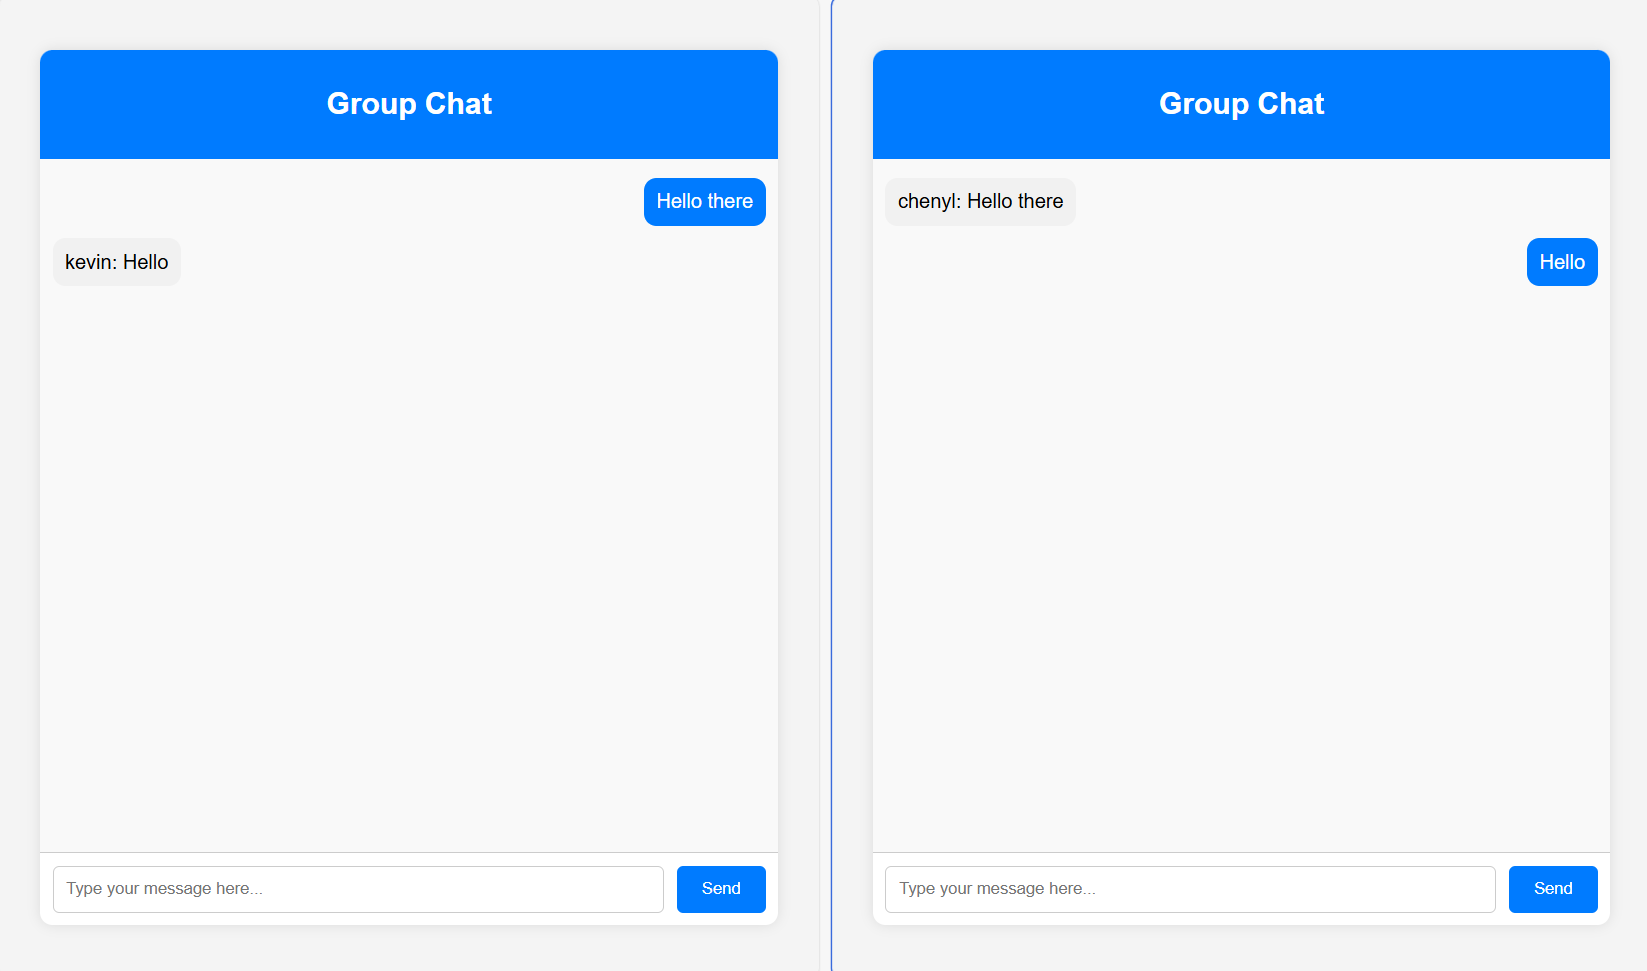
Task: Click the right 'Group Chat' header
Action: coord(1241,103)
